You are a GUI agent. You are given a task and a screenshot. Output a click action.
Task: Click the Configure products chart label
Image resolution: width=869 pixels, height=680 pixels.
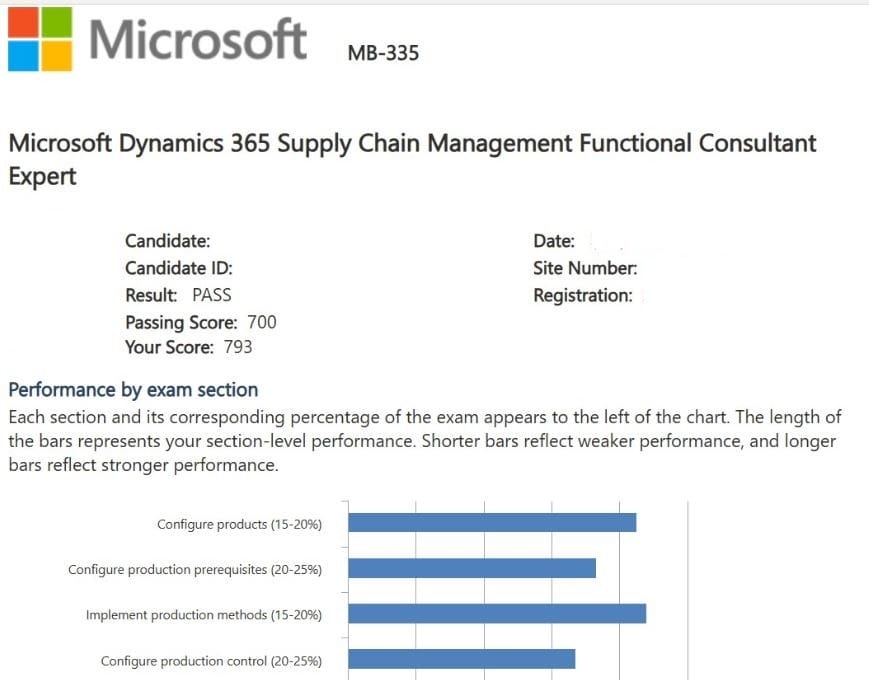pos(239,524)
